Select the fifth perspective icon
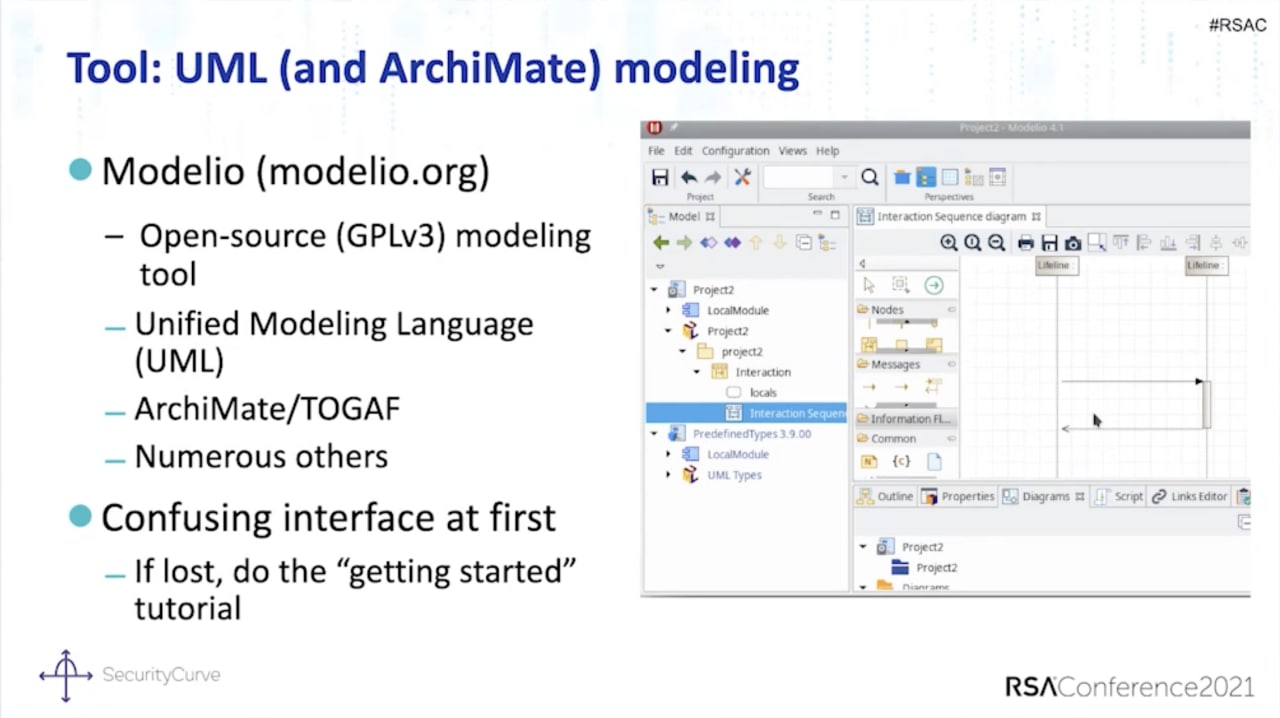Image resolution: width=1280 pixels, height=718 pixels. [997, 177]
